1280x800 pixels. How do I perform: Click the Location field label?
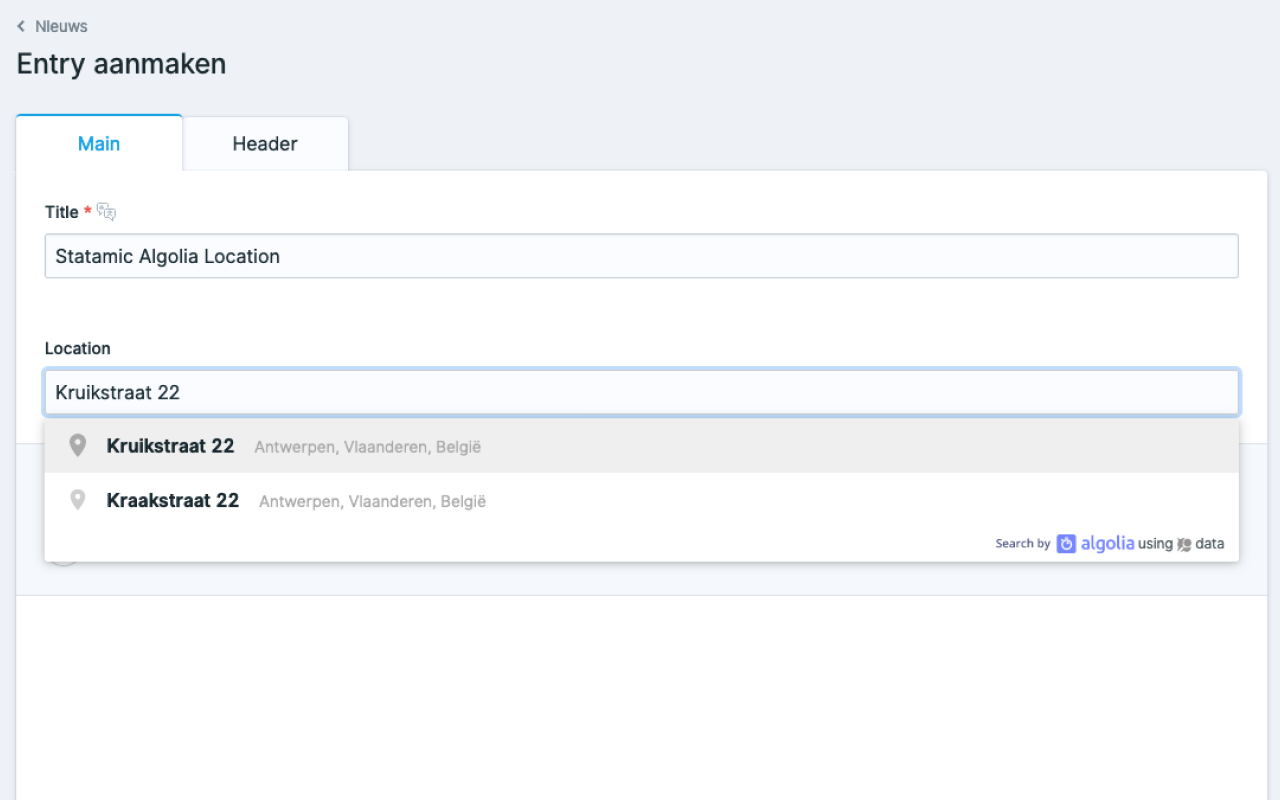point(78,348)
